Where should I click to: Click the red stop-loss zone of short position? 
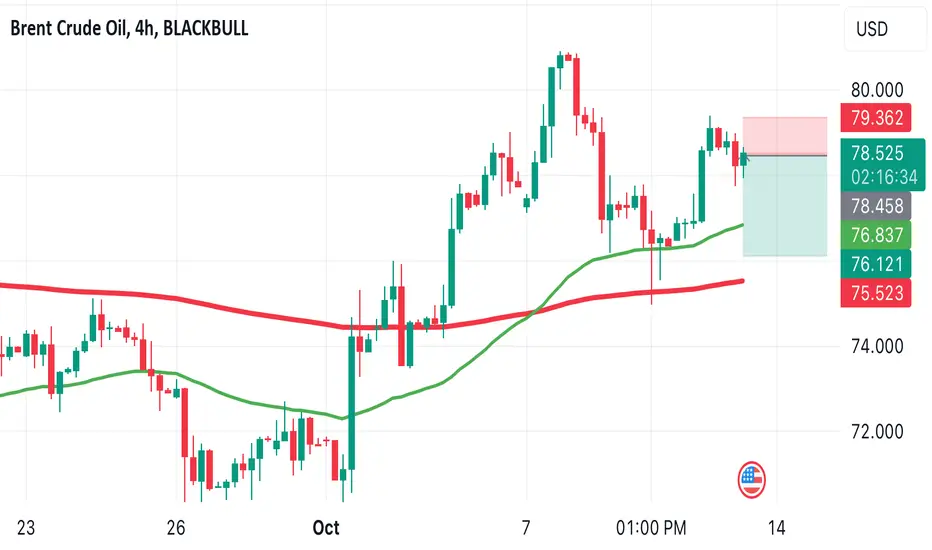pos(785,136)
